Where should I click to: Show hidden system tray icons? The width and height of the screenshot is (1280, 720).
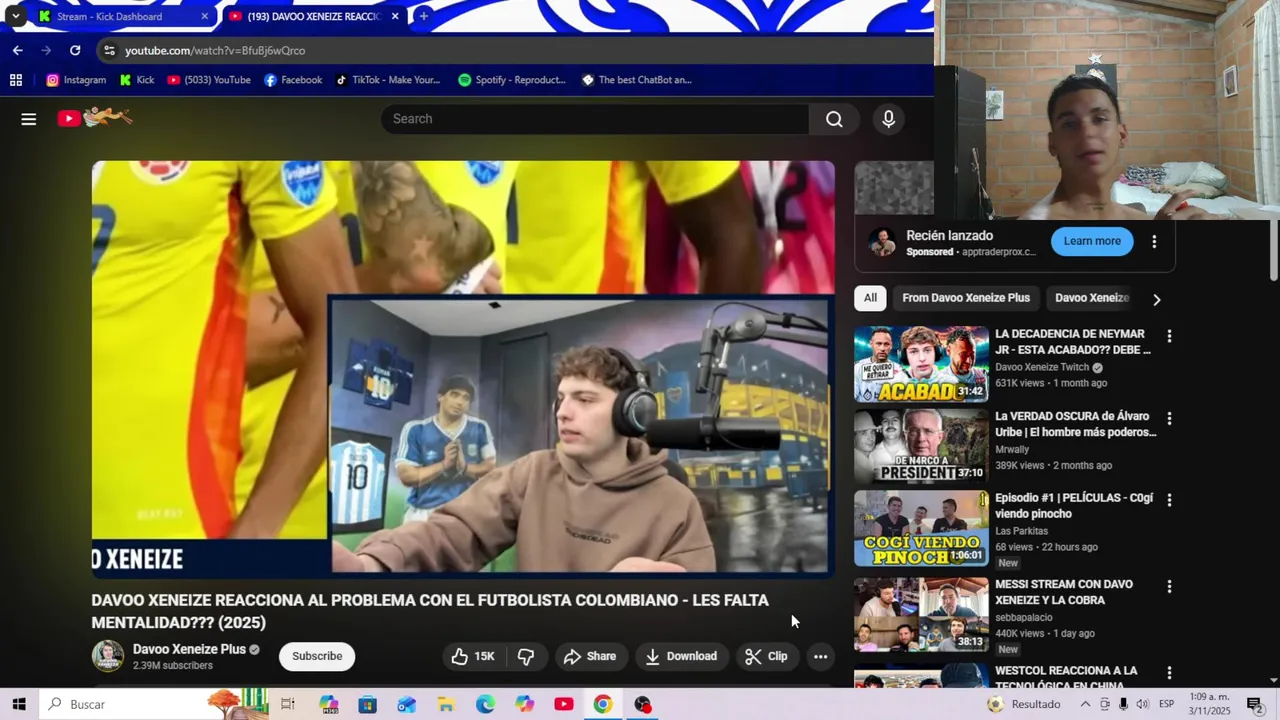point(1085,704)
